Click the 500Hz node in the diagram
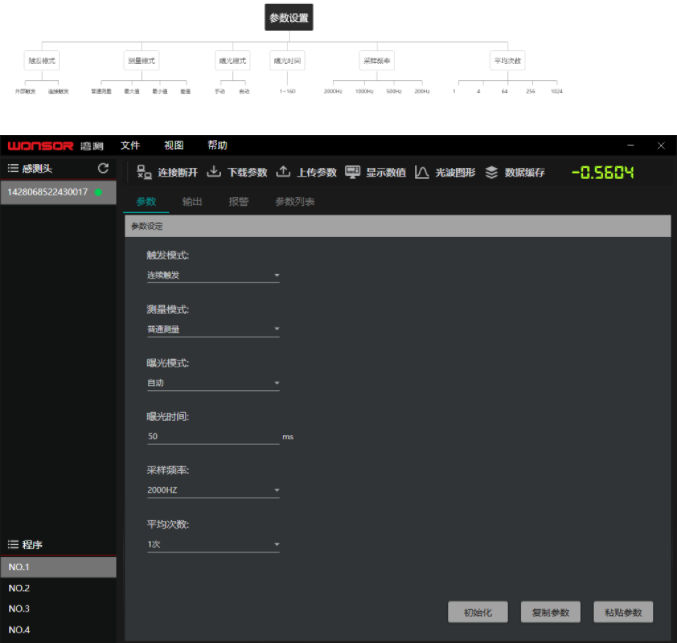The image size is (677, 643). [x=394, y=91]
